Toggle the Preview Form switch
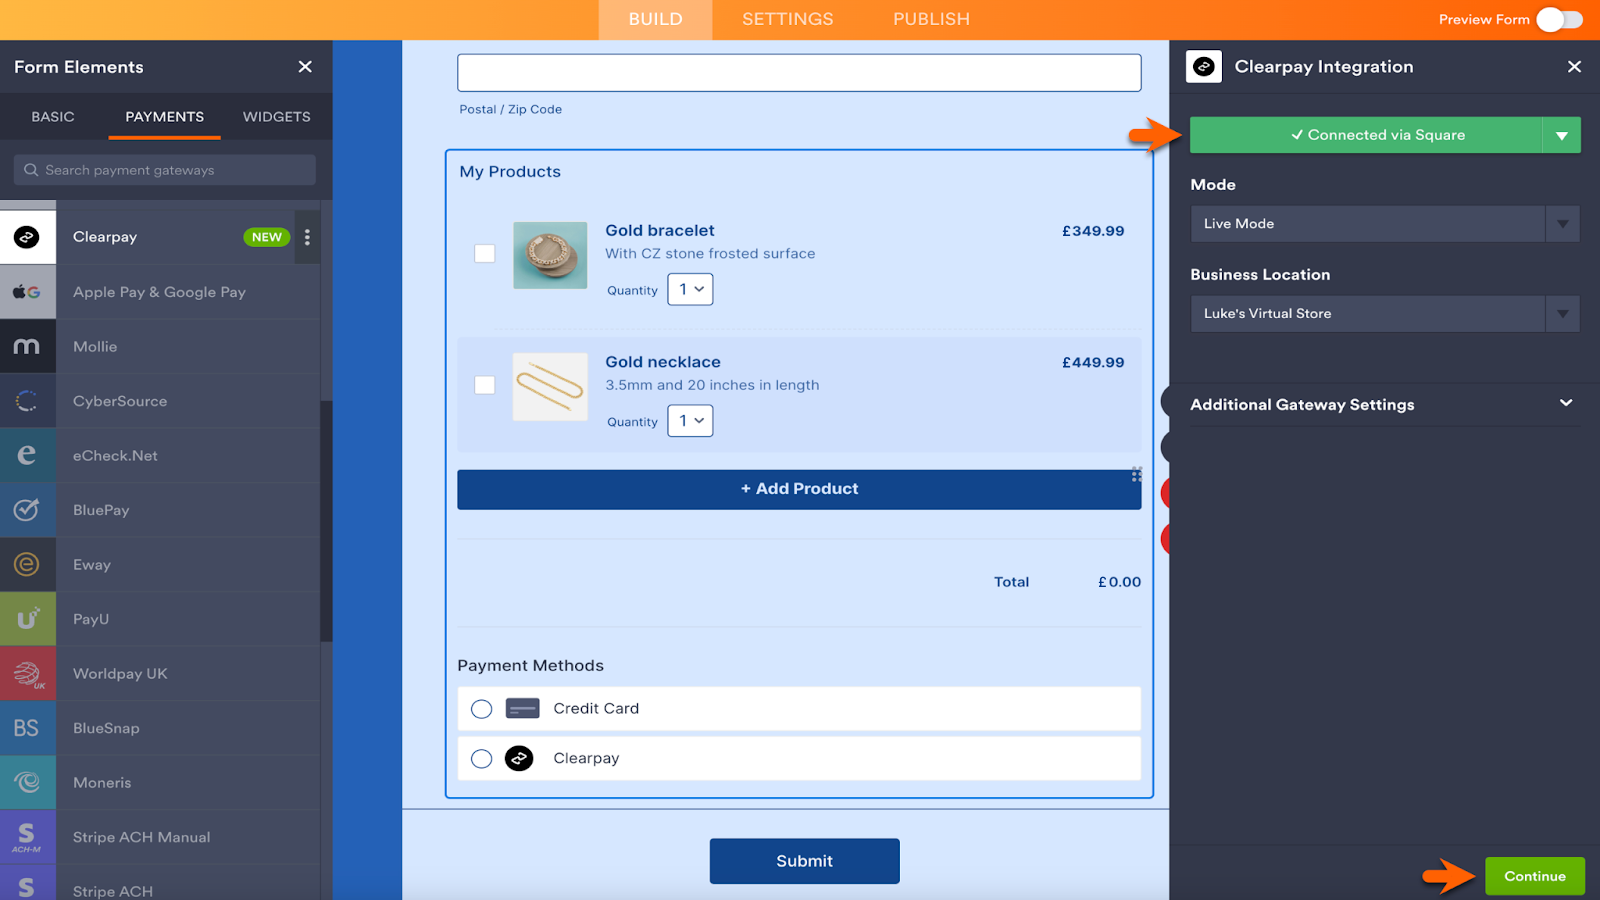 coord(1559,19)
